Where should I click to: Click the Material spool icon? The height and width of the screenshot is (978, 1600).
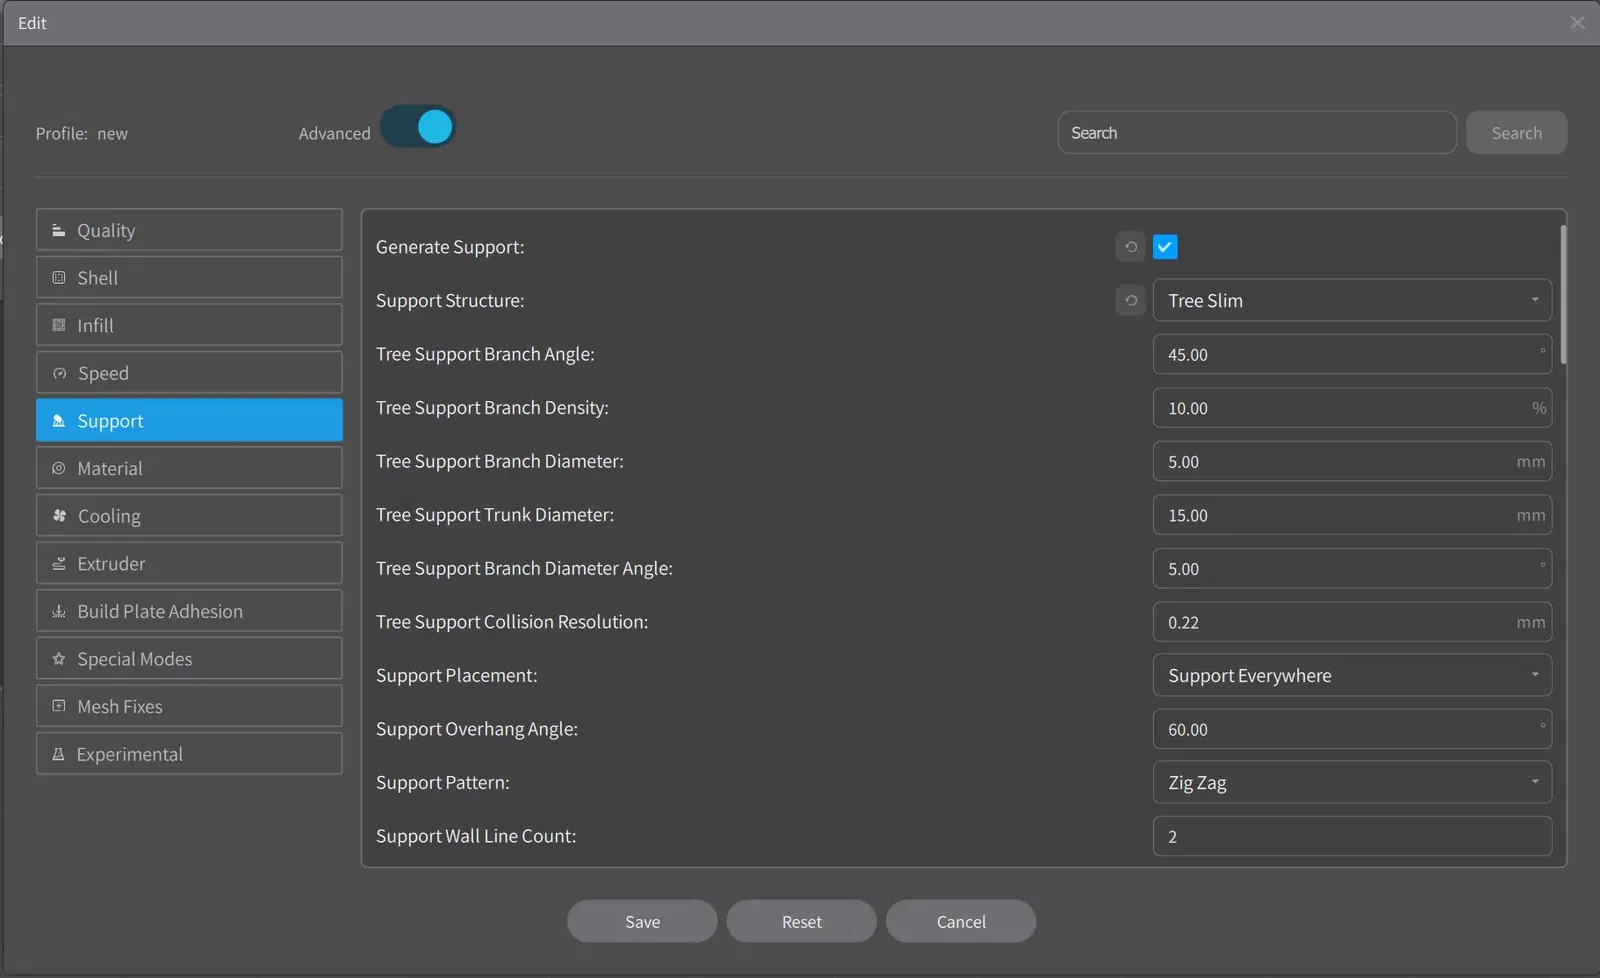point(59,468)
